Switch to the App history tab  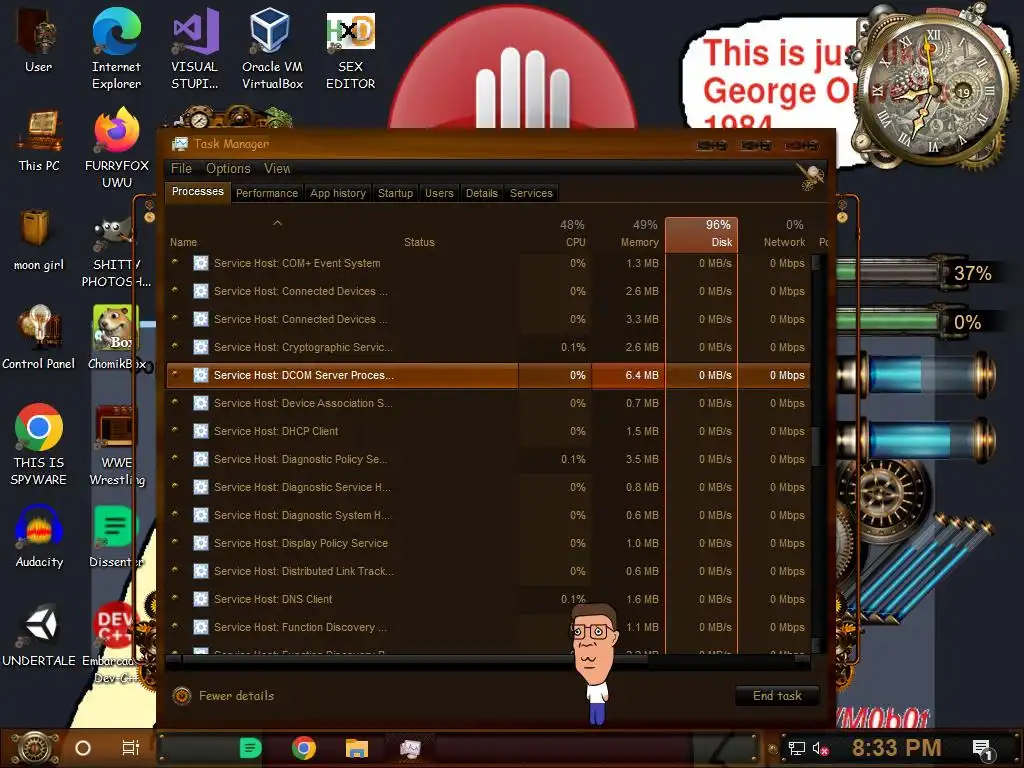[x=338, y=193]
